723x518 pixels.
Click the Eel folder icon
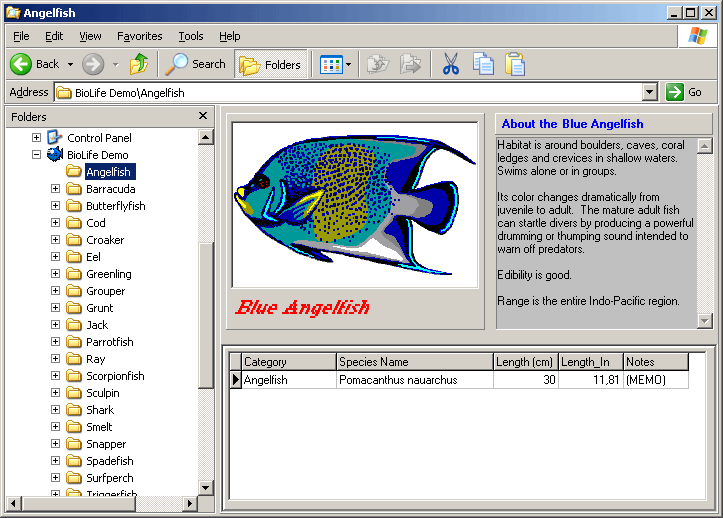pos(73,256)
